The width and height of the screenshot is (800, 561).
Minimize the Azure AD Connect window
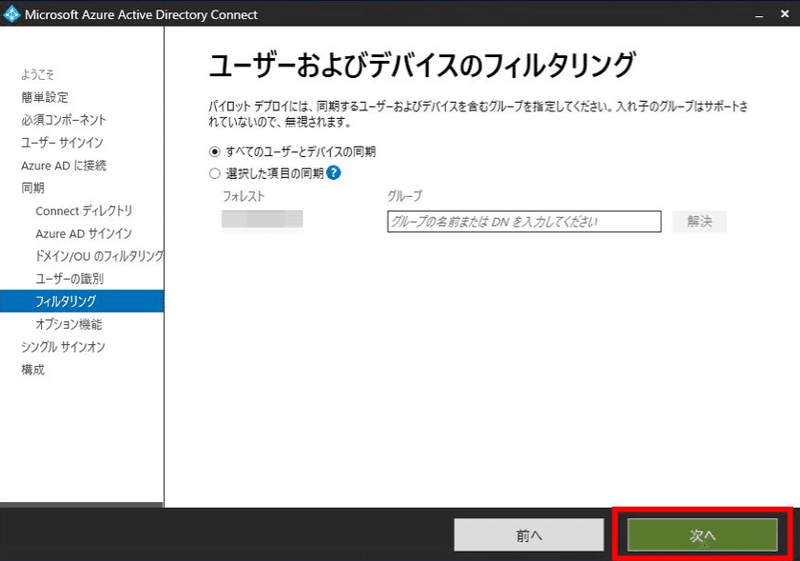pos(759,15)
